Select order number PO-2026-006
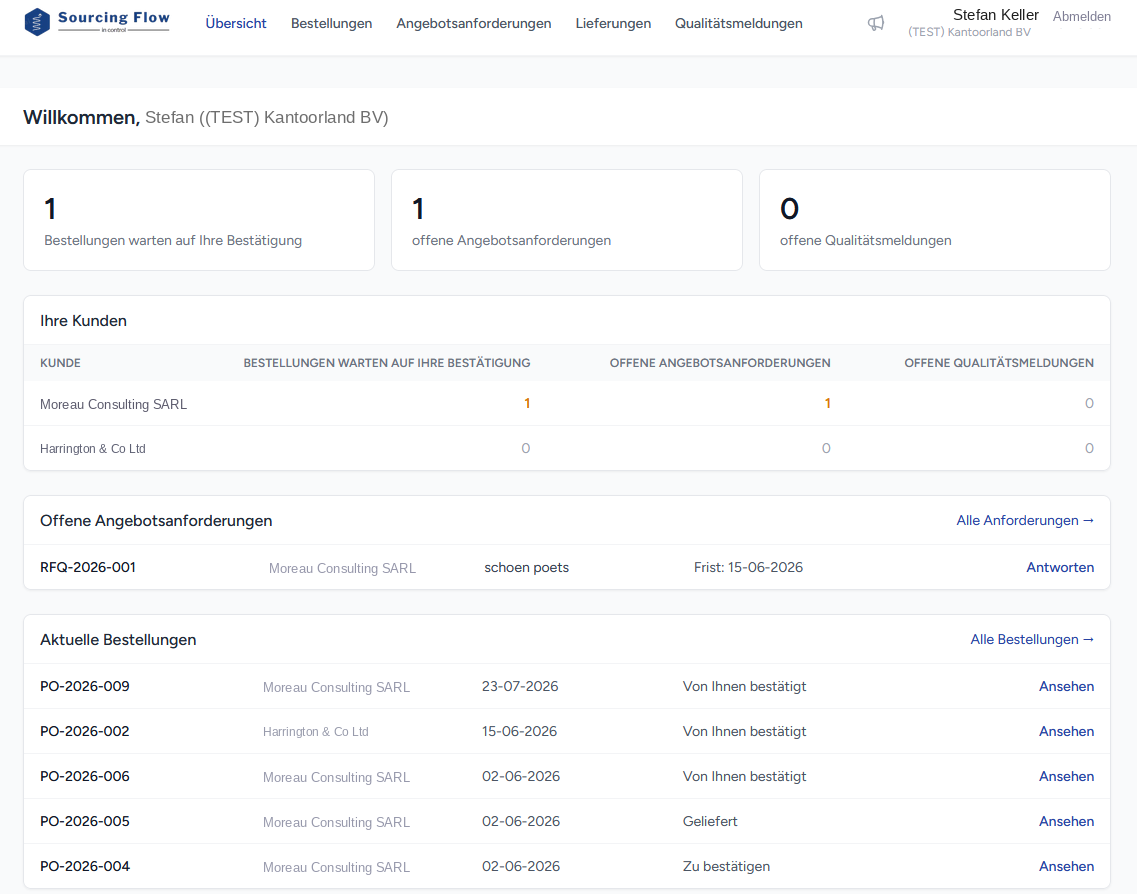 click(85, 776)
